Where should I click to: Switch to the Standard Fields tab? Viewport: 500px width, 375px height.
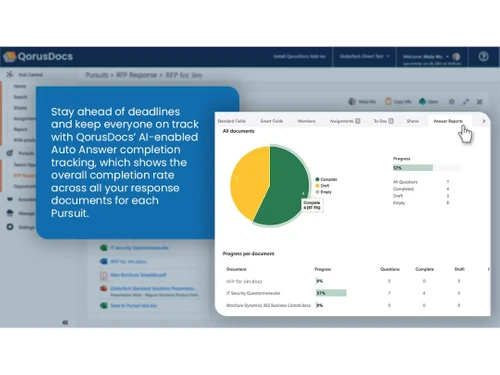(x=232, y=121)
